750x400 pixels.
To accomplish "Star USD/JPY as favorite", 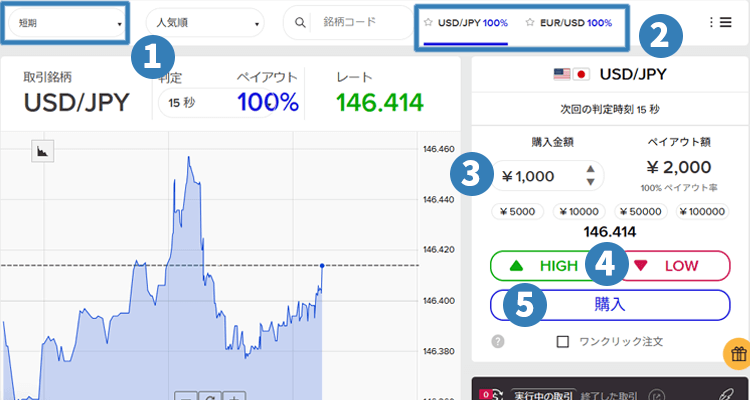I will click(x=429, y=22).
